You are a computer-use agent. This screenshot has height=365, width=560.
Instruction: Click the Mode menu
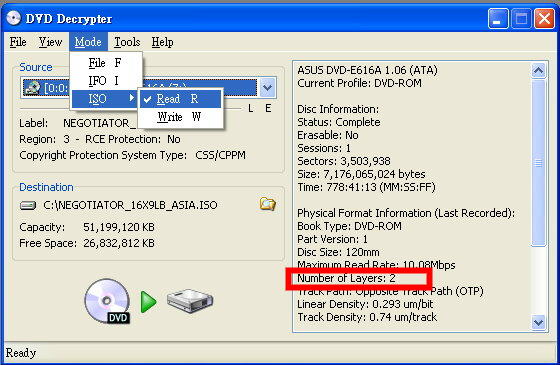click(x=88, y=42)
